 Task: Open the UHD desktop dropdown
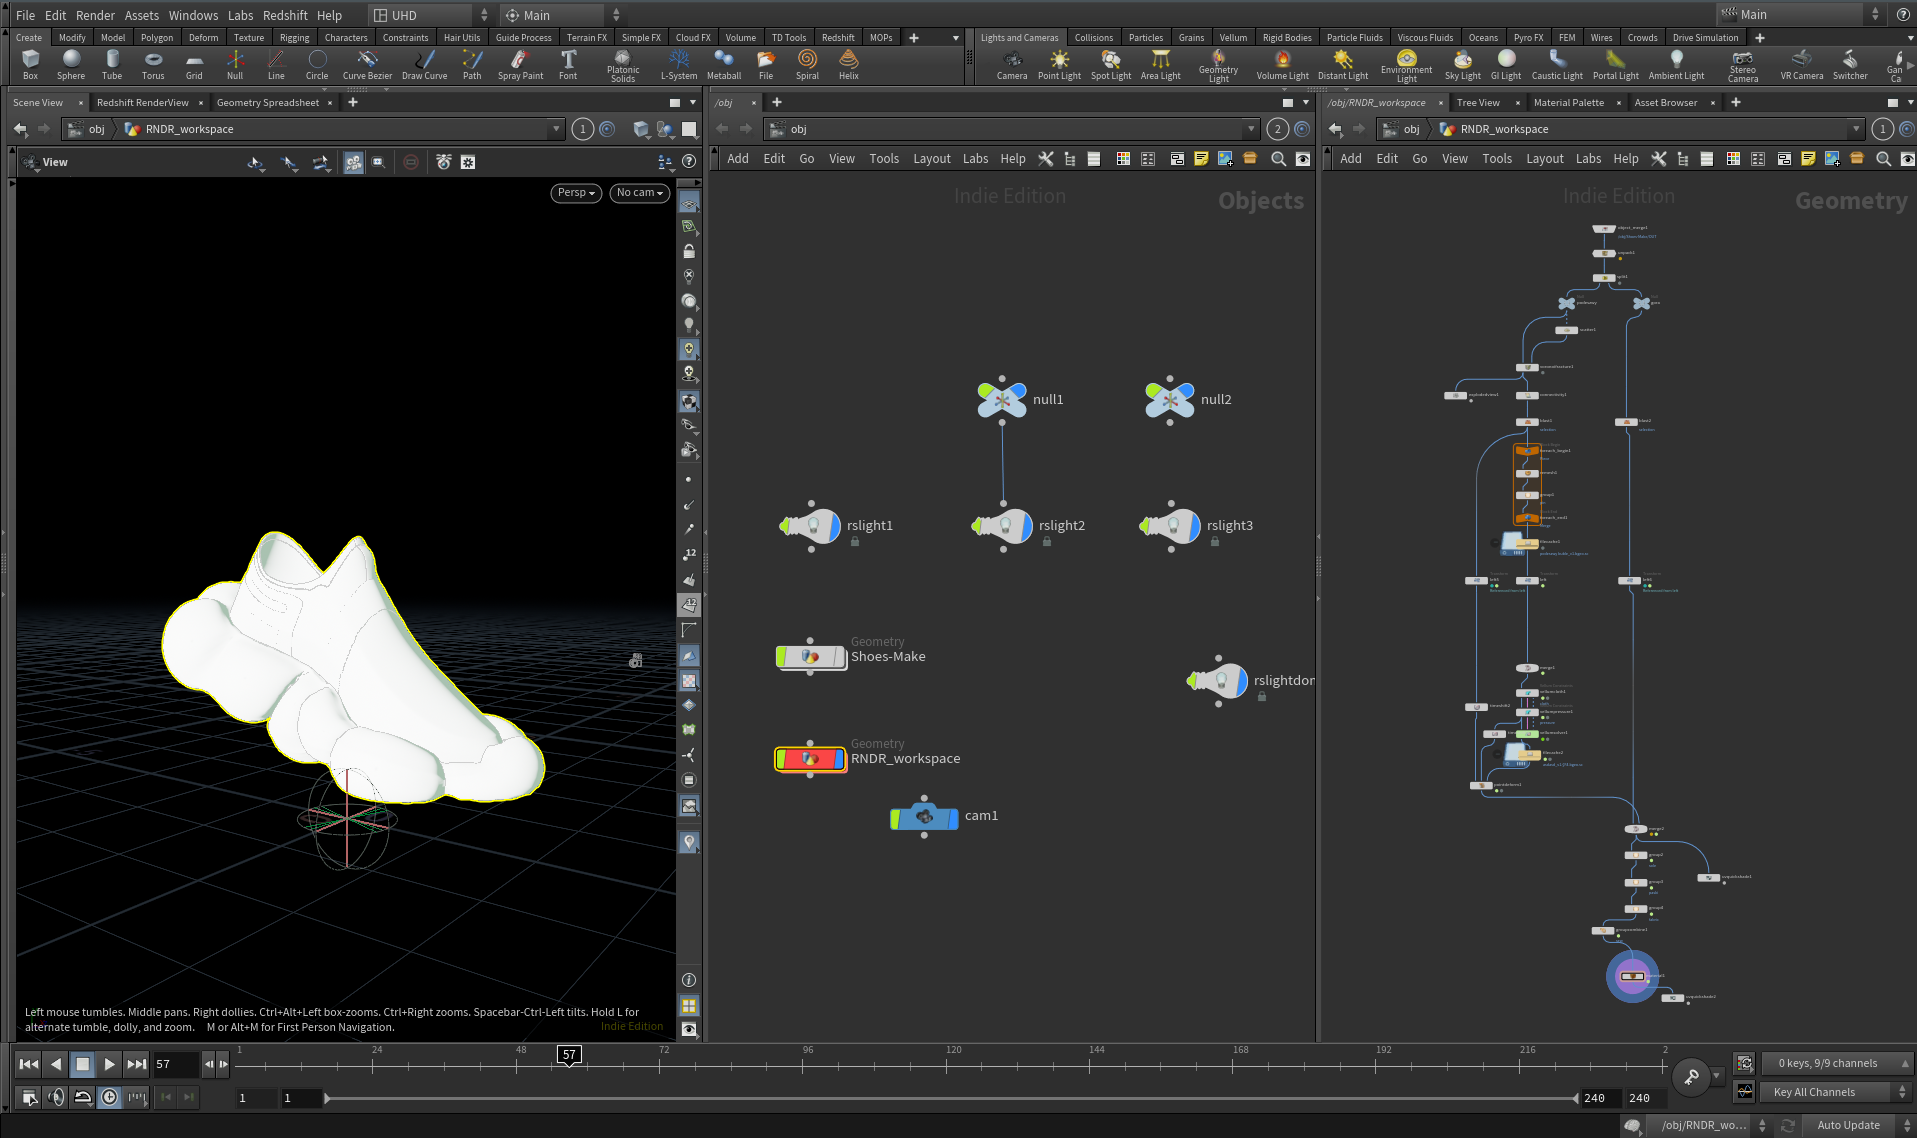click(431, 15)
